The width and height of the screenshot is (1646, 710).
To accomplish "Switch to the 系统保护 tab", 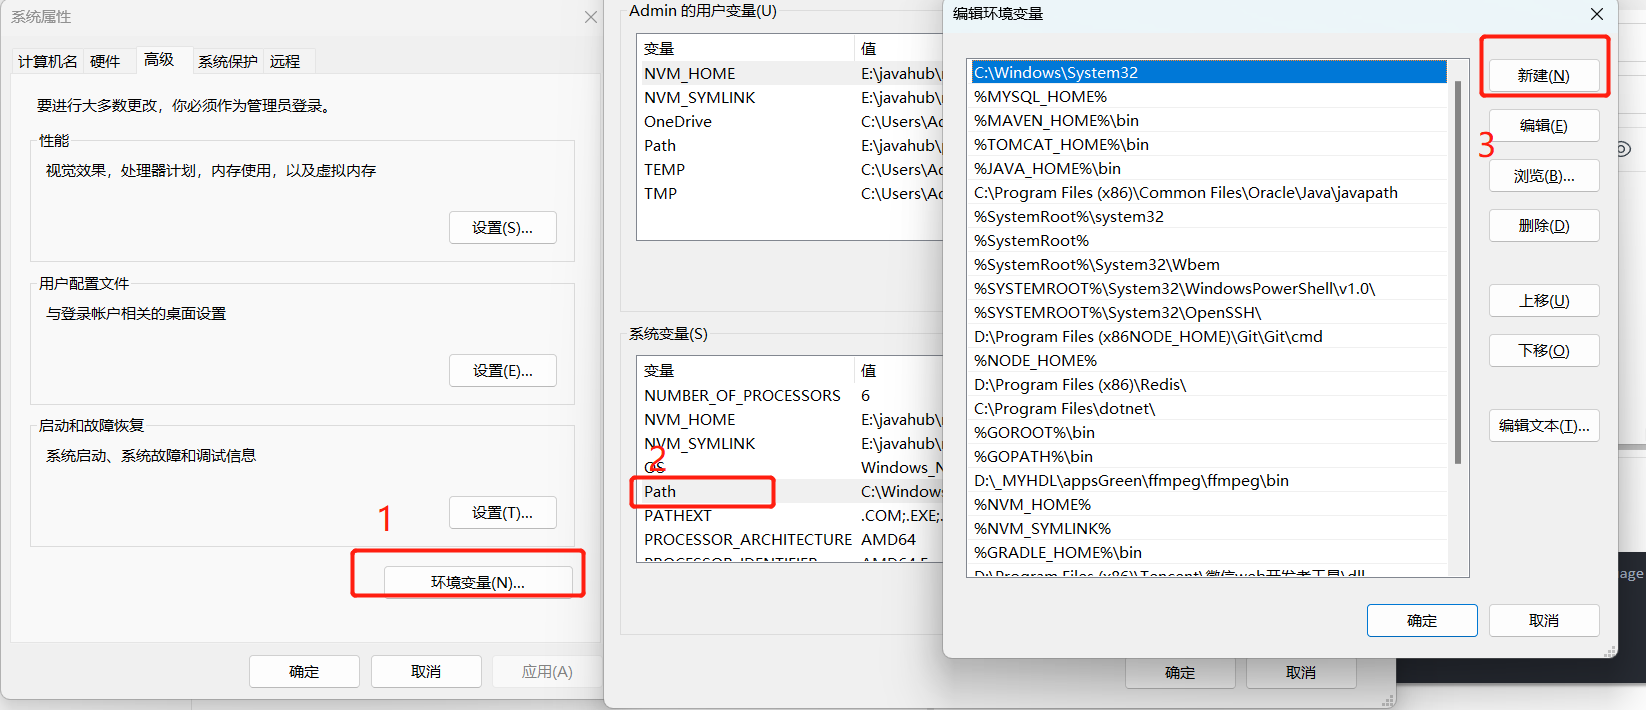I will tap(227, 62).
